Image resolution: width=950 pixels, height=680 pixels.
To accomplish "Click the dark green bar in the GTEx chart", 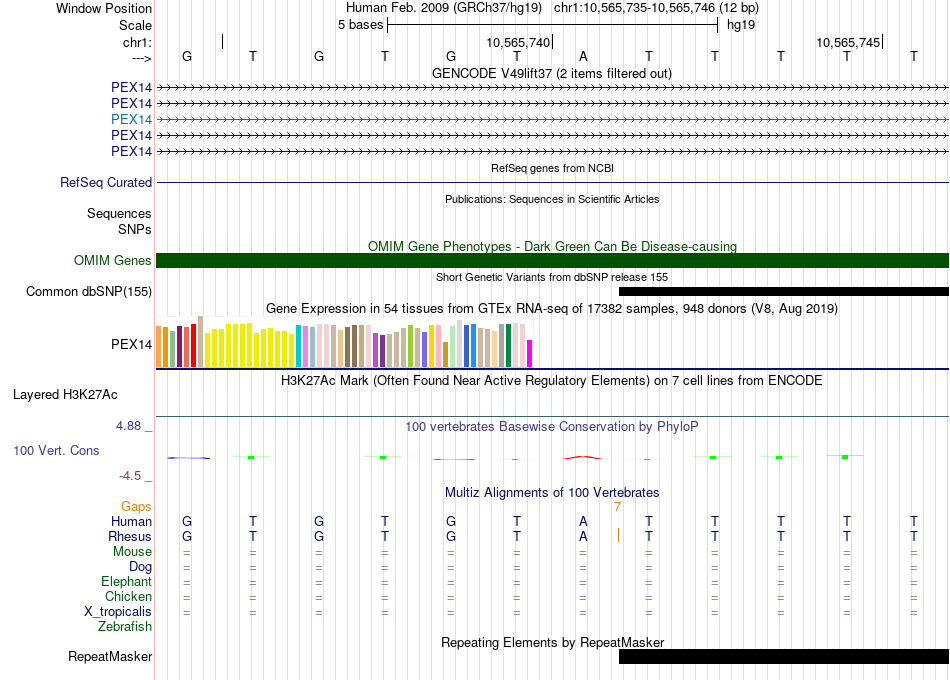I will click(508, 345).
